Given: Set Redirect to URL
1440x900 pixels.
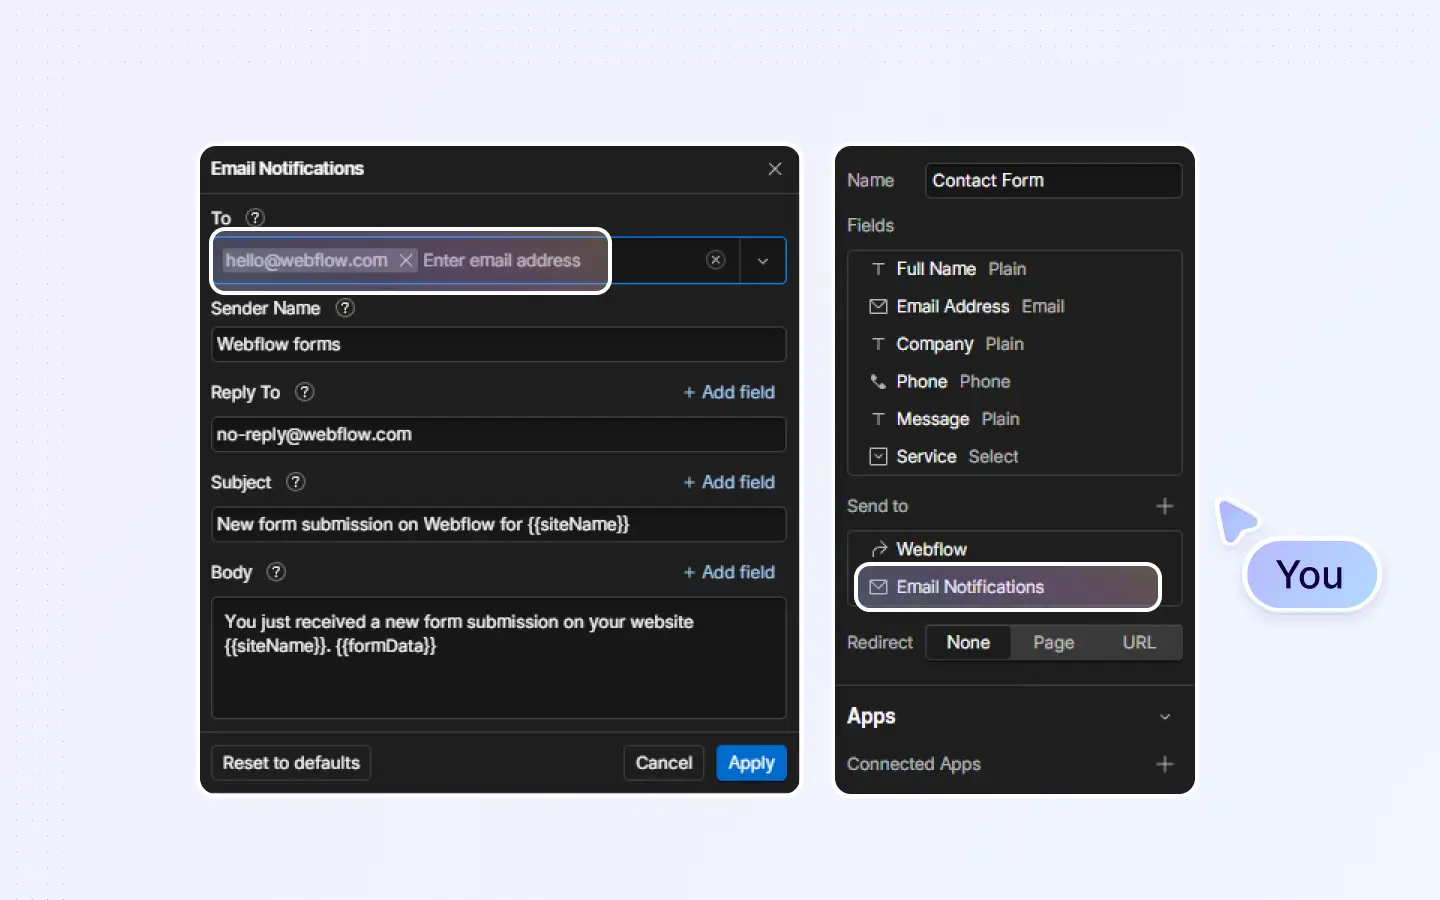Looking at the screenshot, I should coord(1139,643).
